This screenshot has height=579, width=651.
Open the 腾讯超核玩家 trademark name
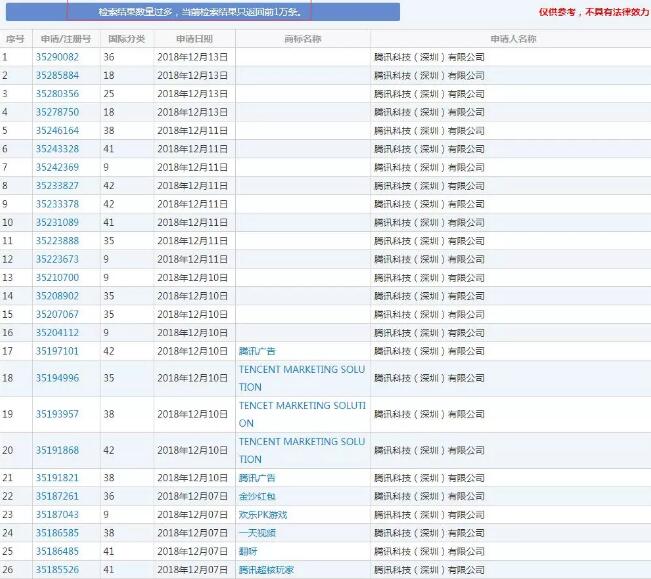pyautogui.click(x=266, y=569)
